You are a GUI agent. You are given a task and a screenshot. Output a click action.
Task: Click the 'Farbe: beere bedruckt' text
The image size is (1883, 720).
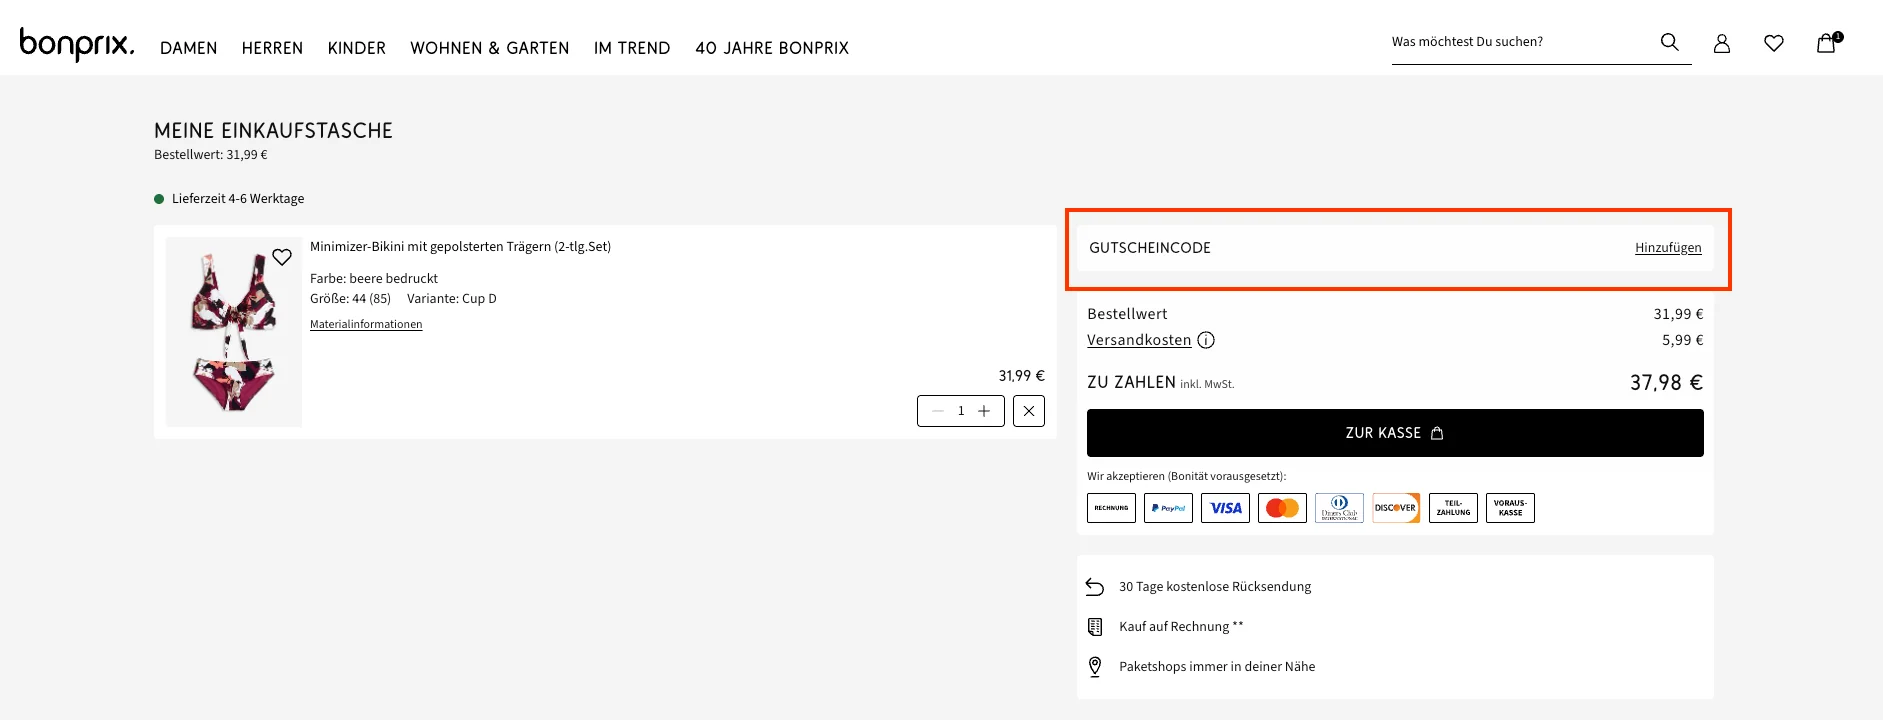[x=374, y=279]
